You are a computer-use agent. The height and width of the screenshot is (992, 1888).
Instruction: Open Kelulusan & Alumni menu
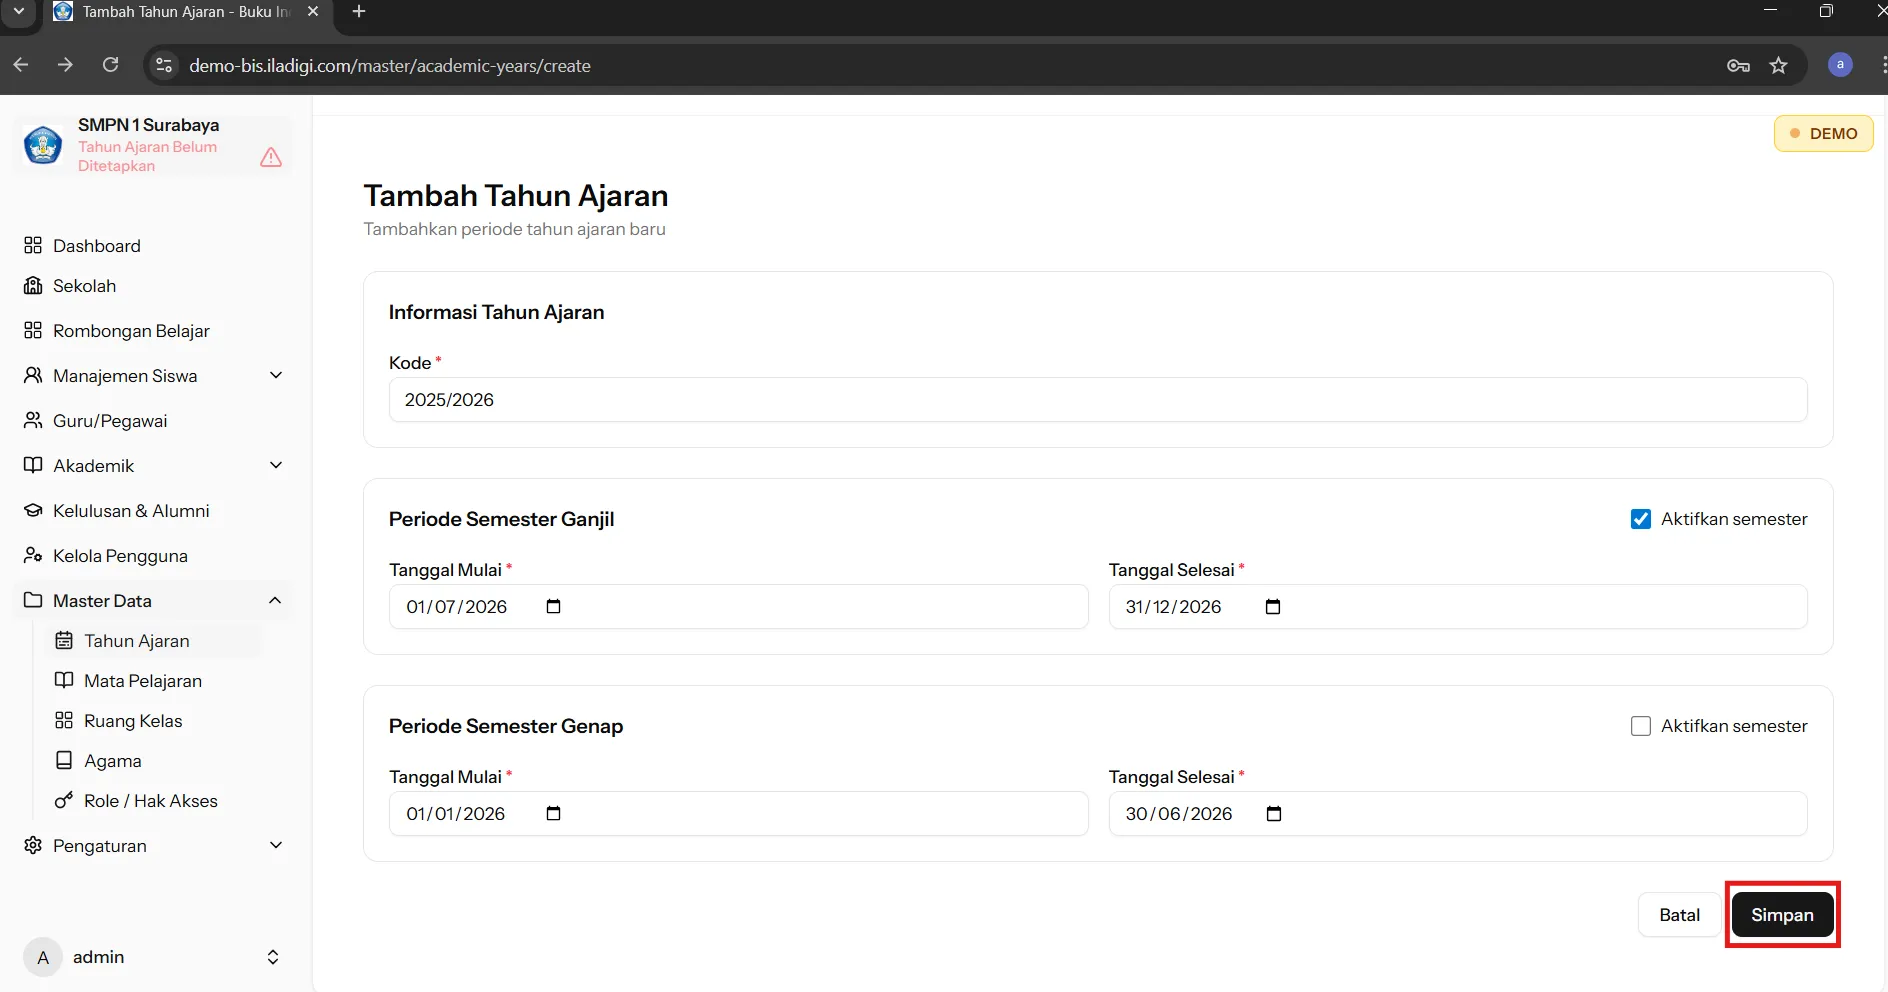[152, 510]
